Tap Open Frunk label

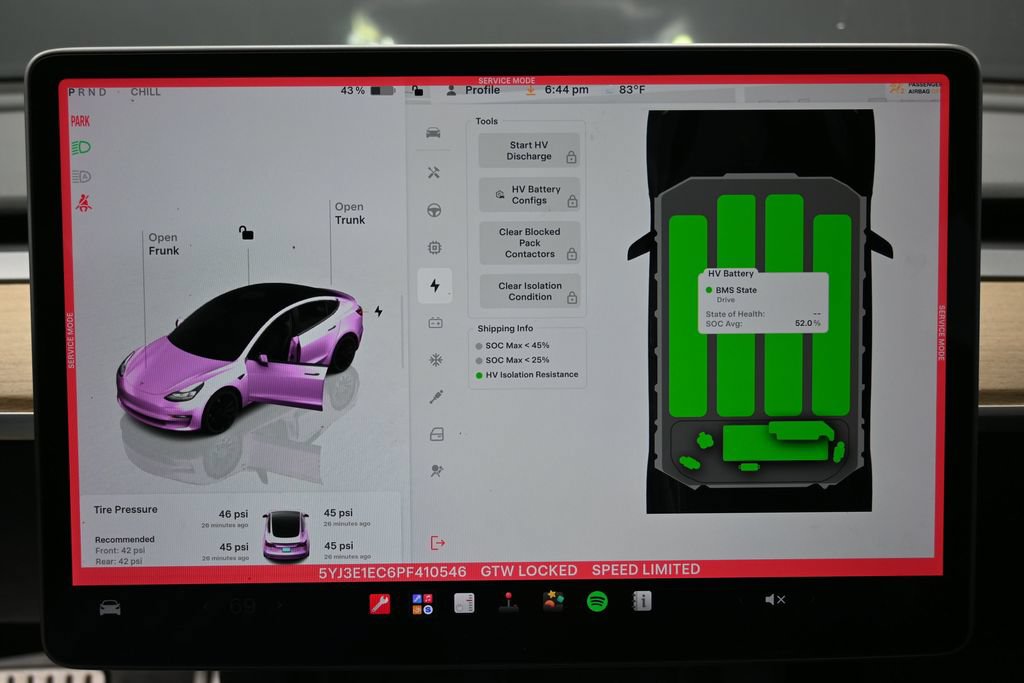point(163,244)
